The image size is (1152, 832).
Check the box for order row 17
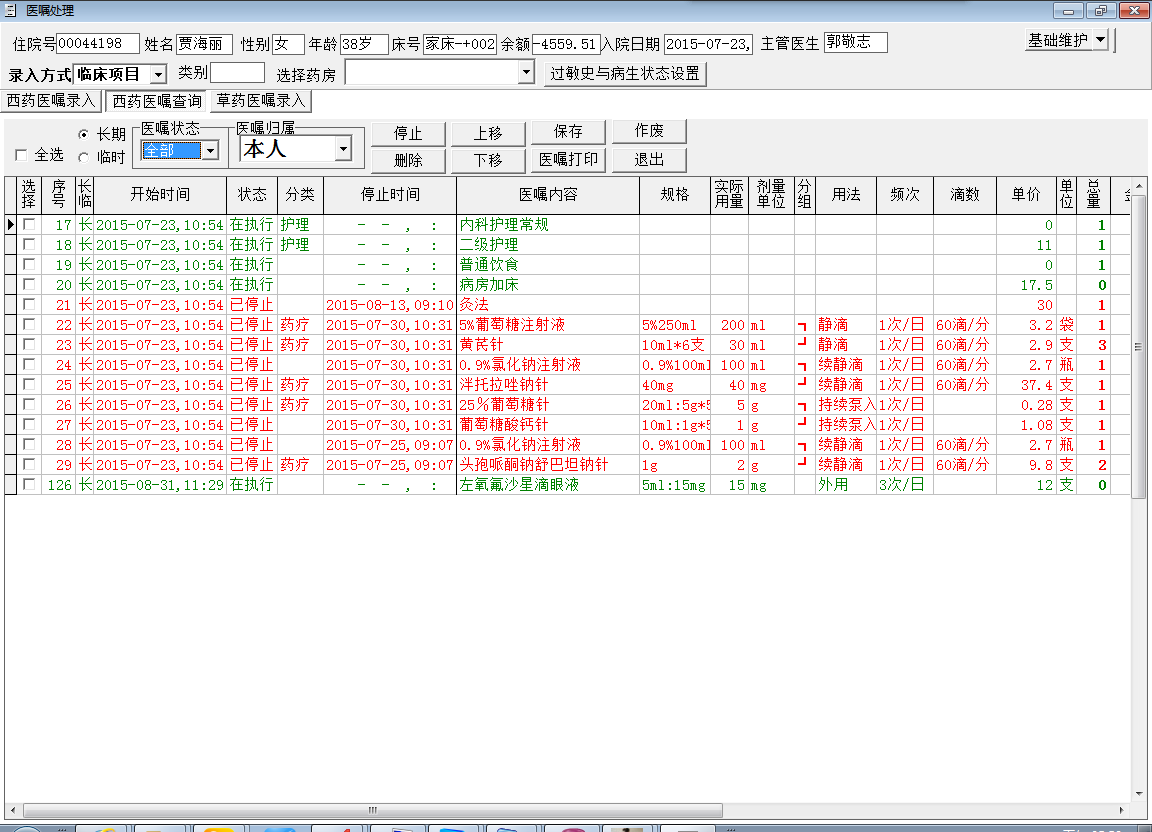point(29,224)
